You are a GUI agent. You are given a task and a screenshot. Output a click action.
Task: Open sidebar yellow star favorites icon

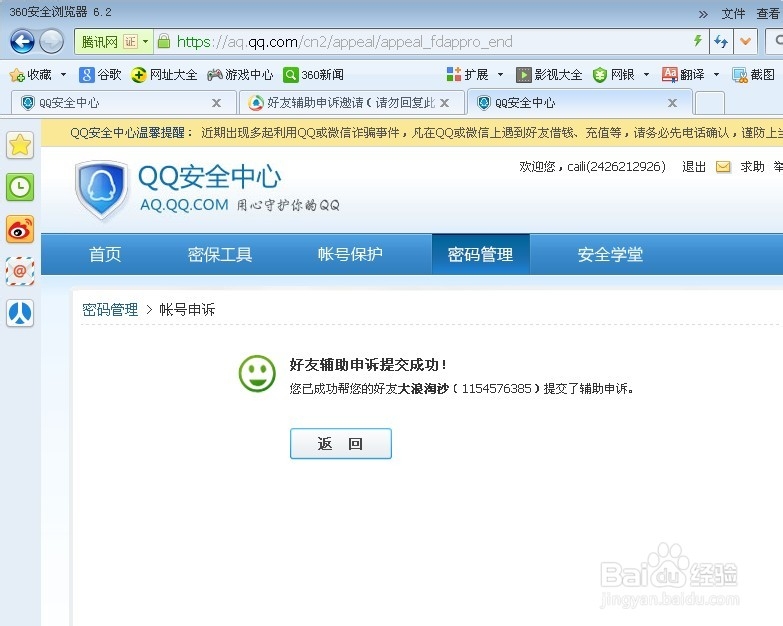[20, 145]
